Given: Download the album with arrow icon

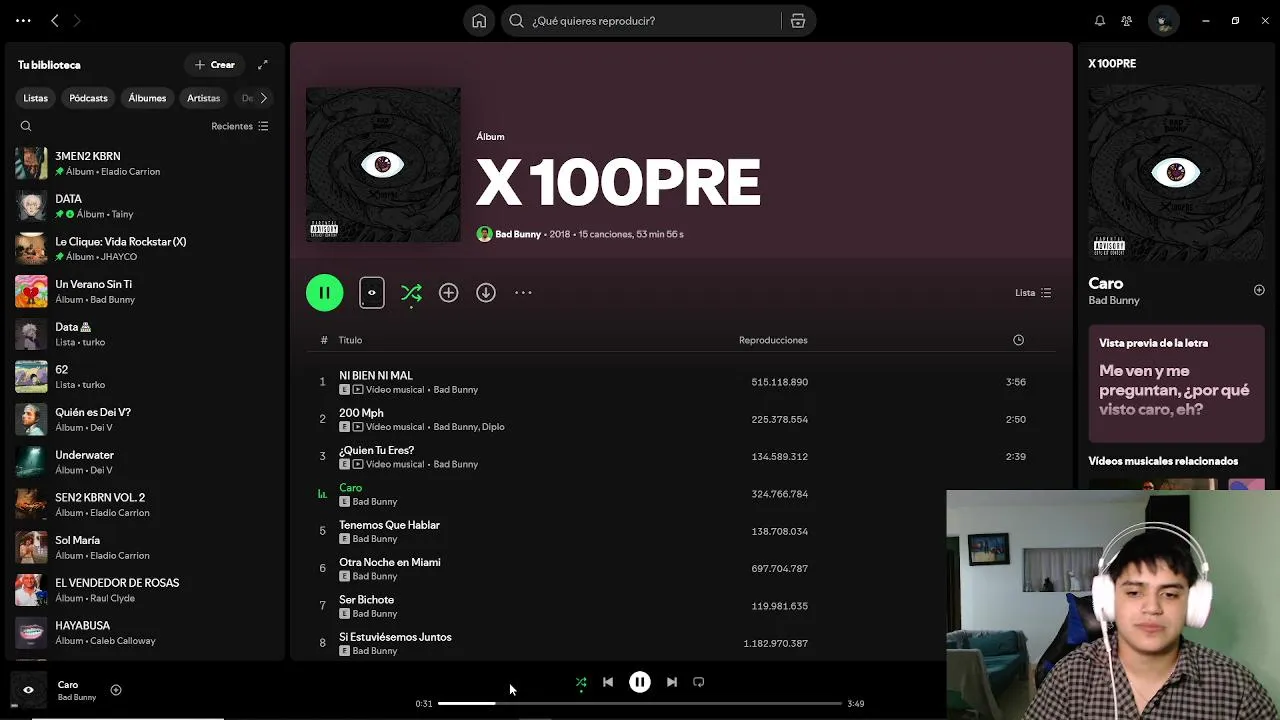Looking at the screenshot, I should point(486,293).
